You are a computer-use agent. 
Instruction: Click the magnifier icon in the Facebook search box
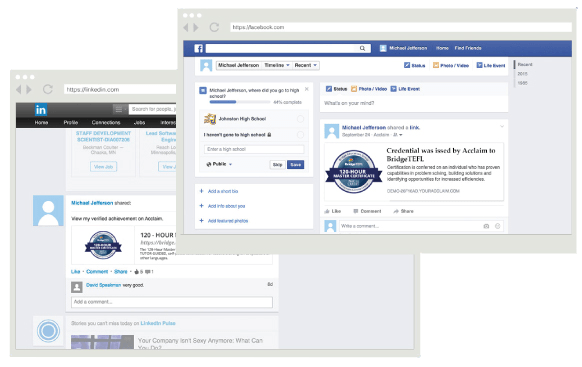[362, 48]
